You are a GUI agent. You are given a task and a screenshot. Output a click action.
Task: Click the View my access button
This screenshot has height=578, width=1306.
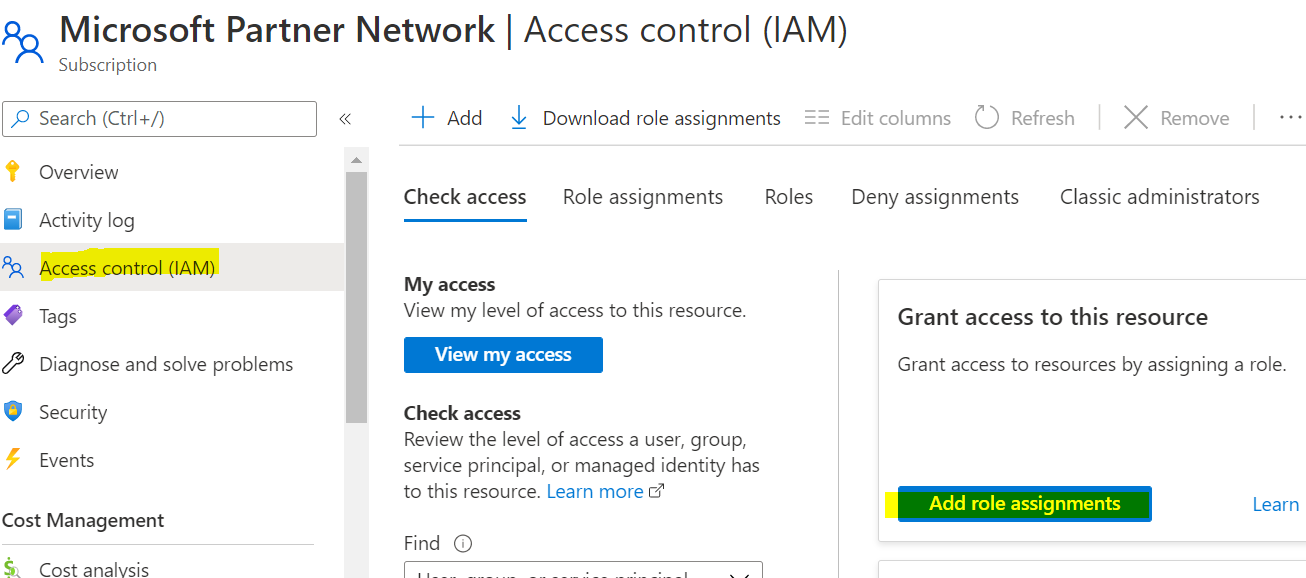pos(503,355)
